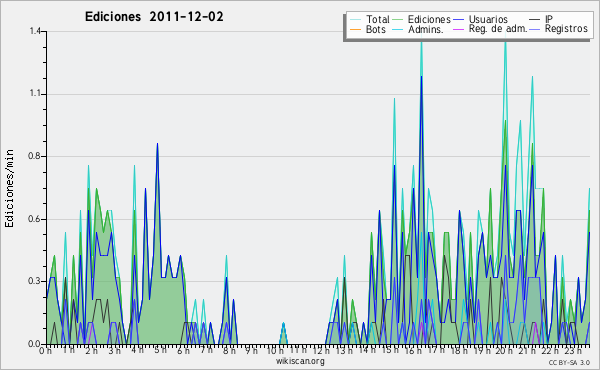
Task: Click the y-axis value 0.3
Action: [x=35, y=281]
